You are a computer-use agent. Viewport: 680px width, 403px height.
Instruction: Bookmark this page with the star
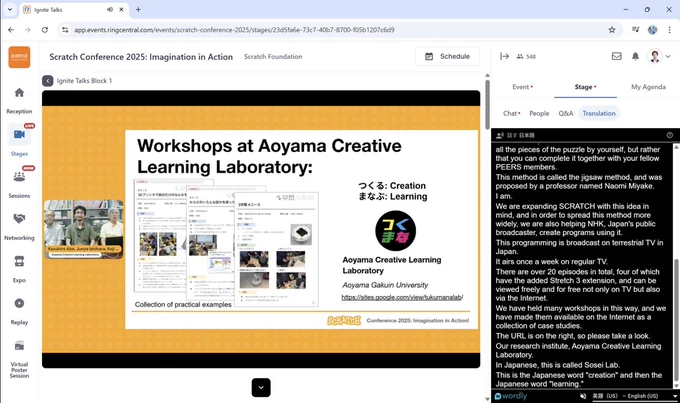(x=611, y=30)
